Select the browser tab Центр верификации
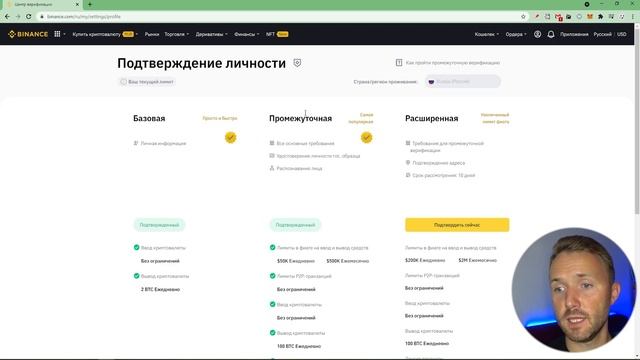640x360 pixels. click(41, 4)
